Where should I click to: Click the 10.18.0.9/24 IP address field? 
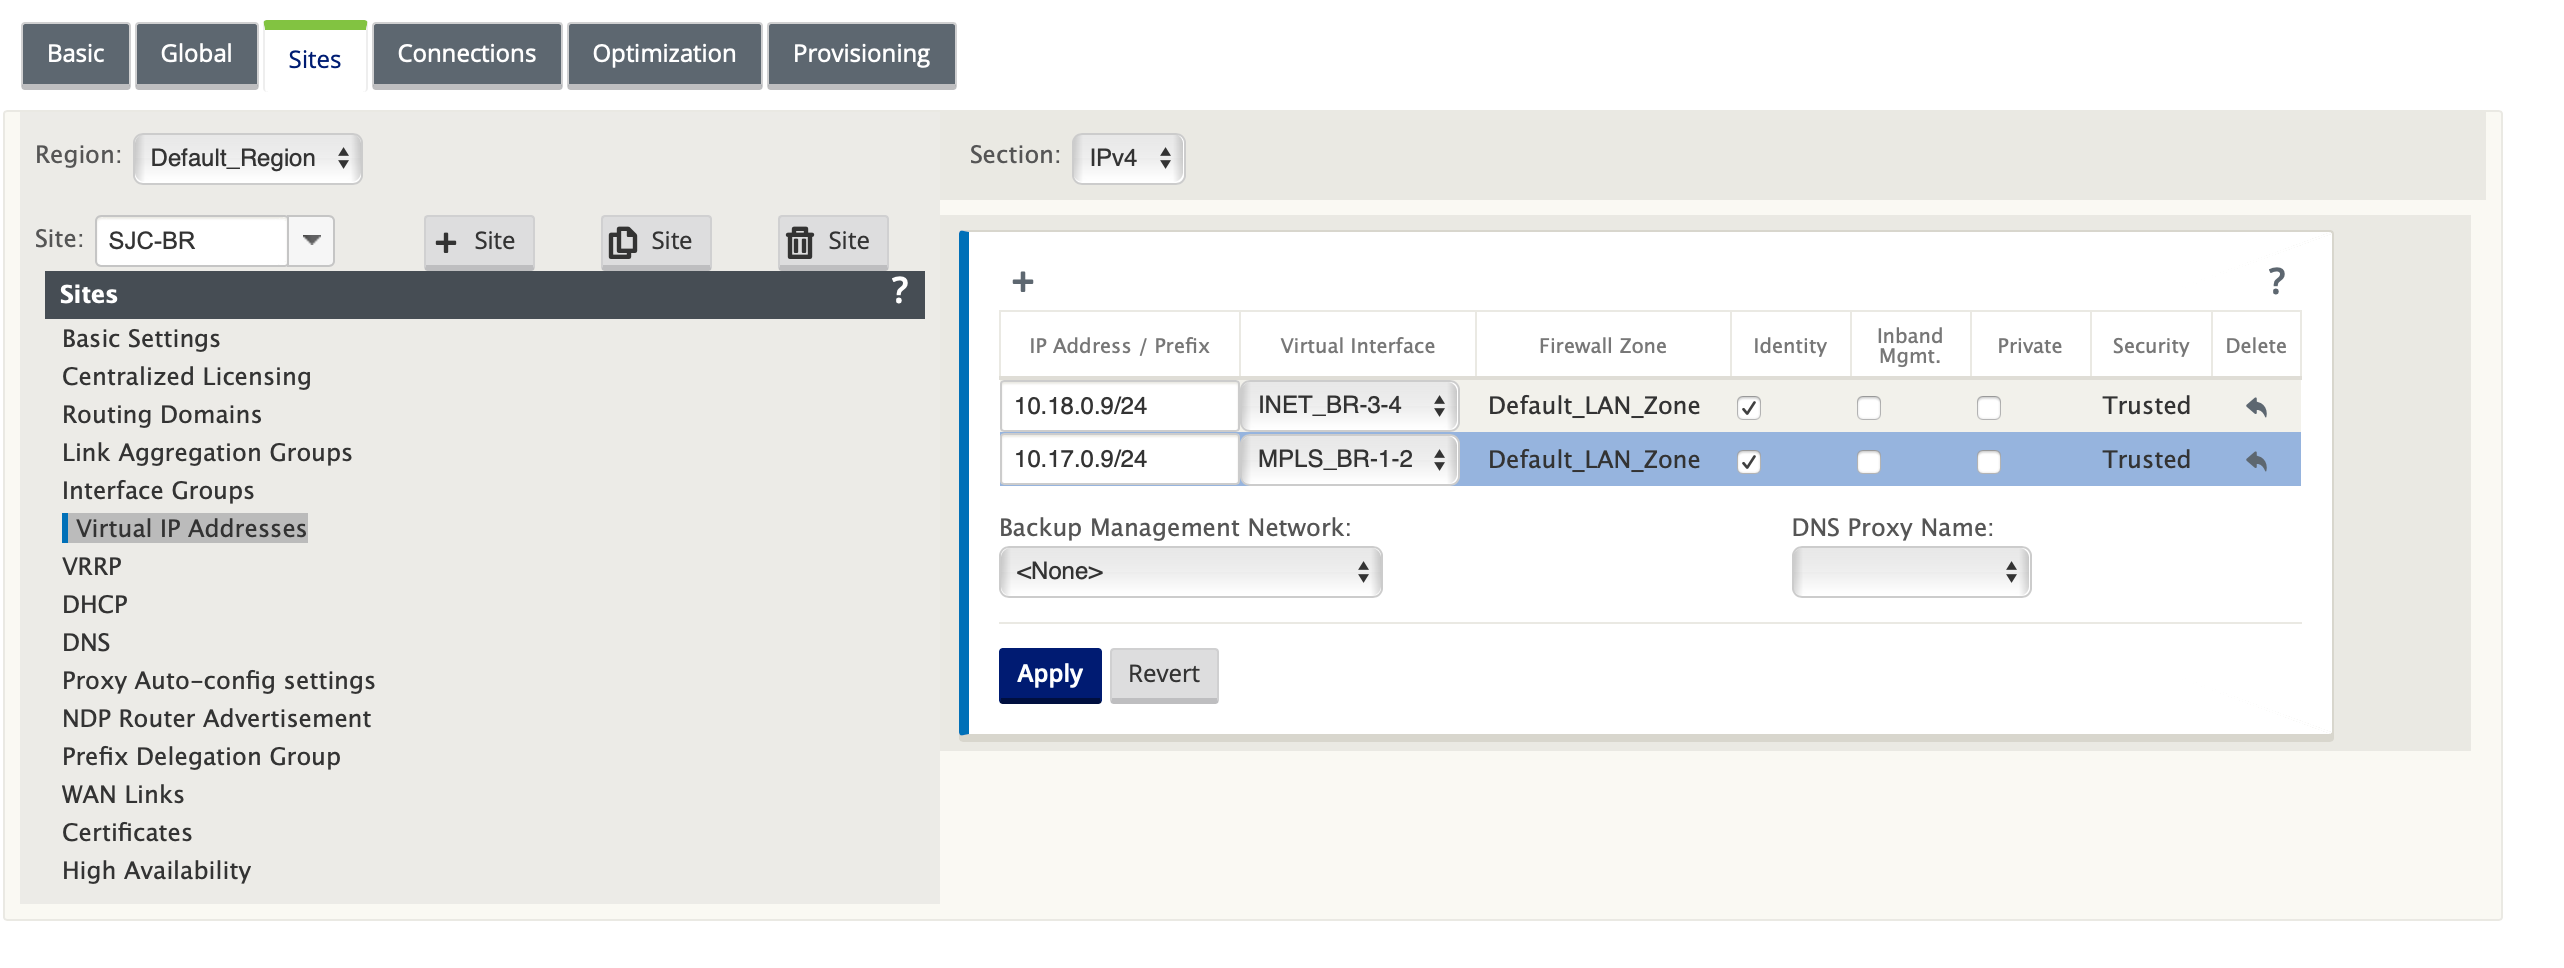coord(1119,406)
